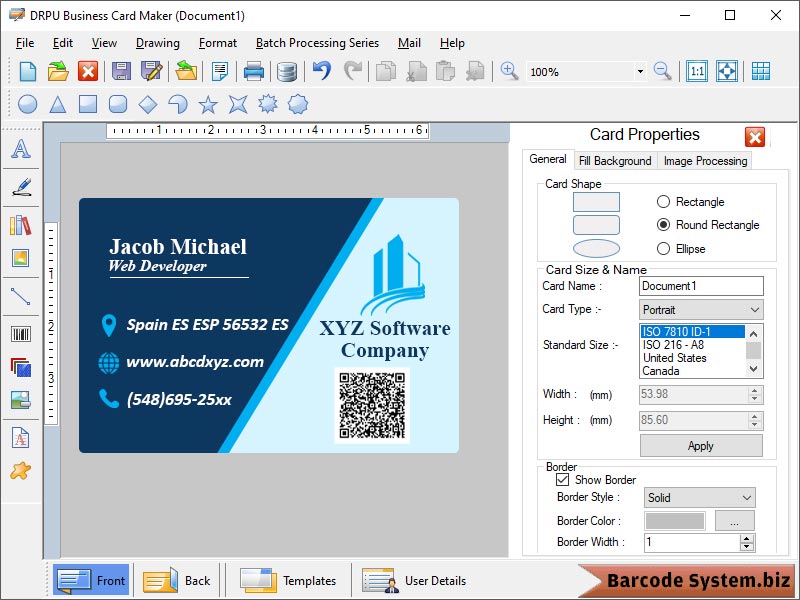Open the Card Type dropdown
Image resolution: width=800 pixels, height=600 pixels.
[x=702, y=310]
